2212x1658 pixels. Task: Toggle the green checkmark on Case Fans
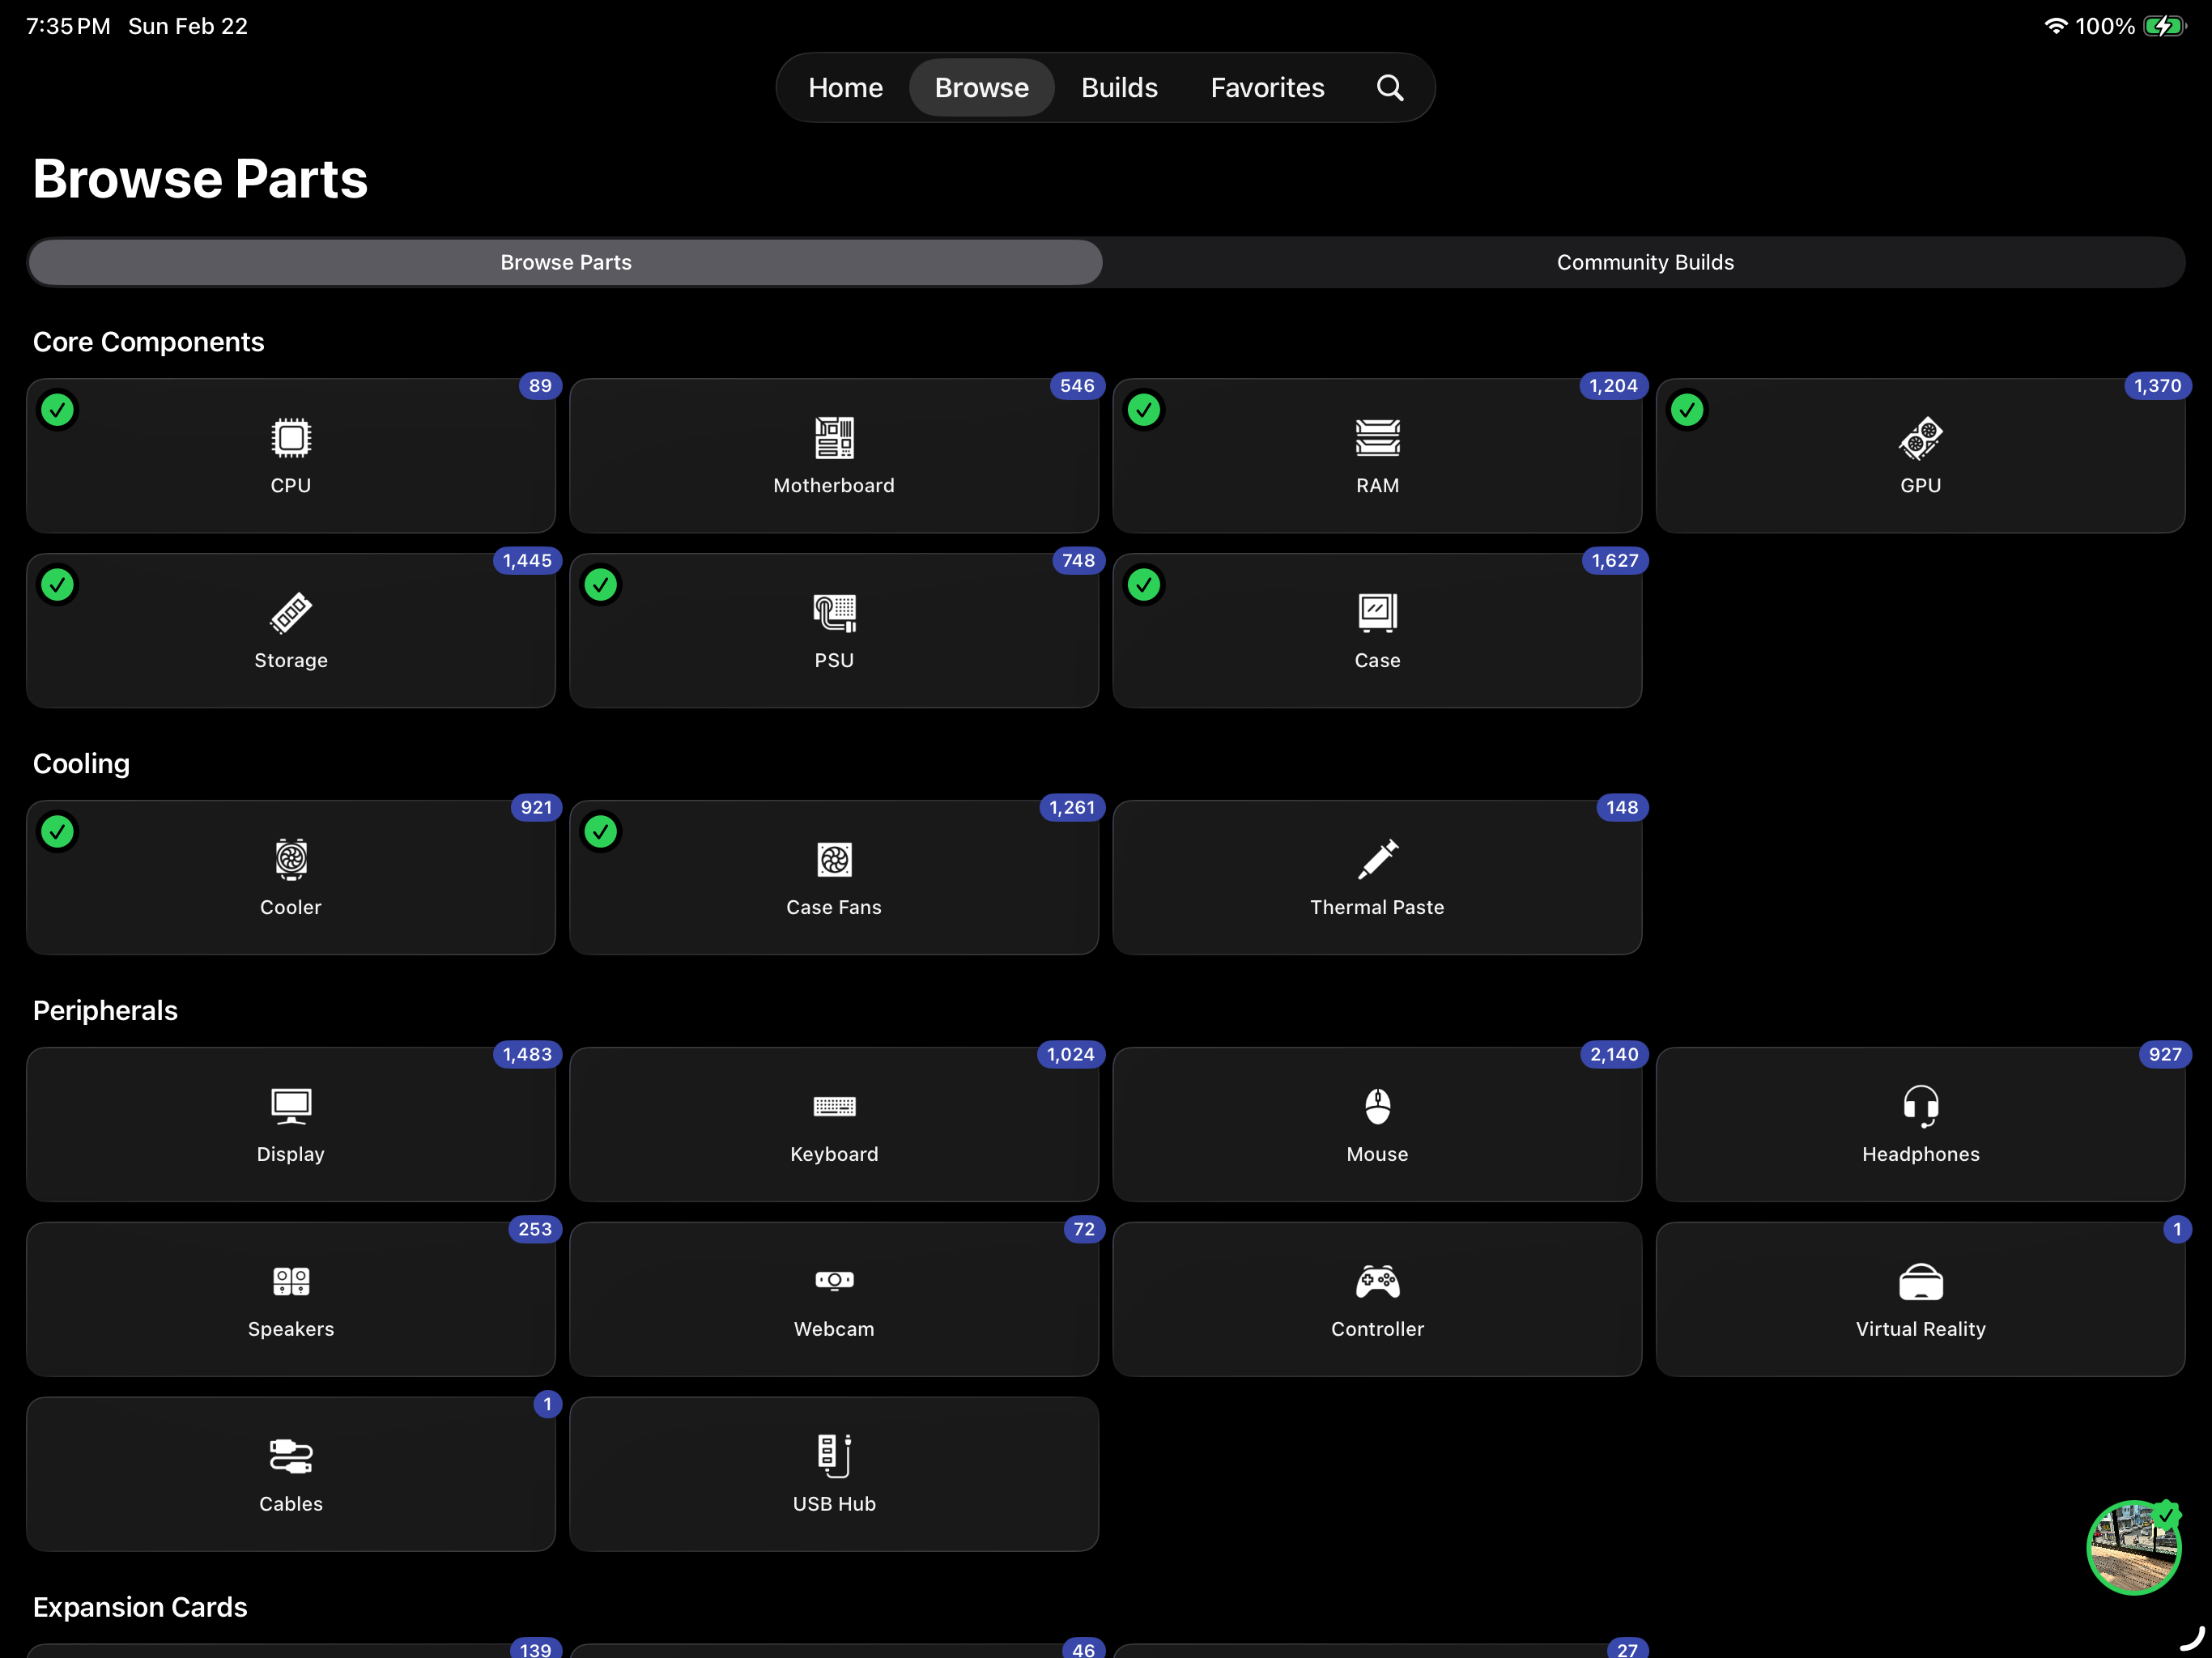coord(601,832)
